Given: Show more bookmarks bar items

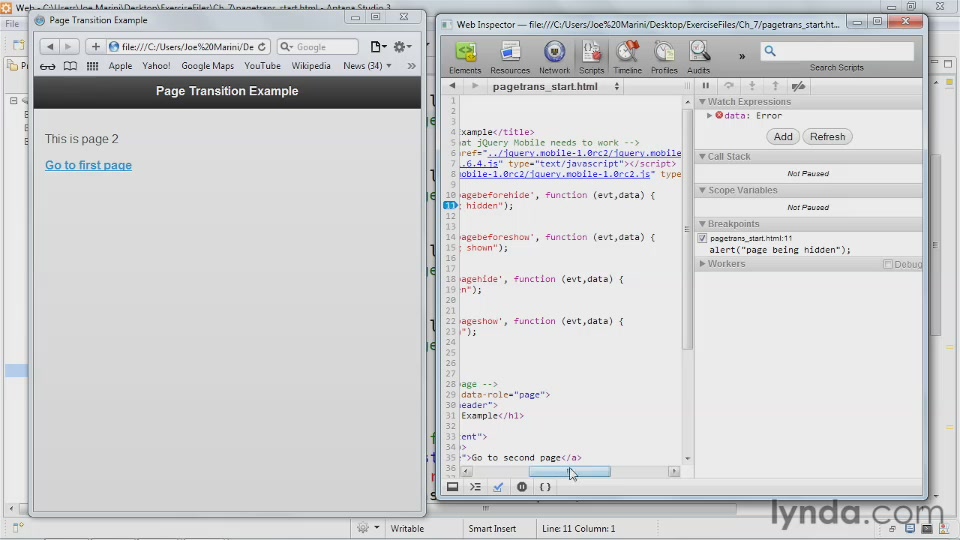Looking at the screenshot, I should click(411, 66).
